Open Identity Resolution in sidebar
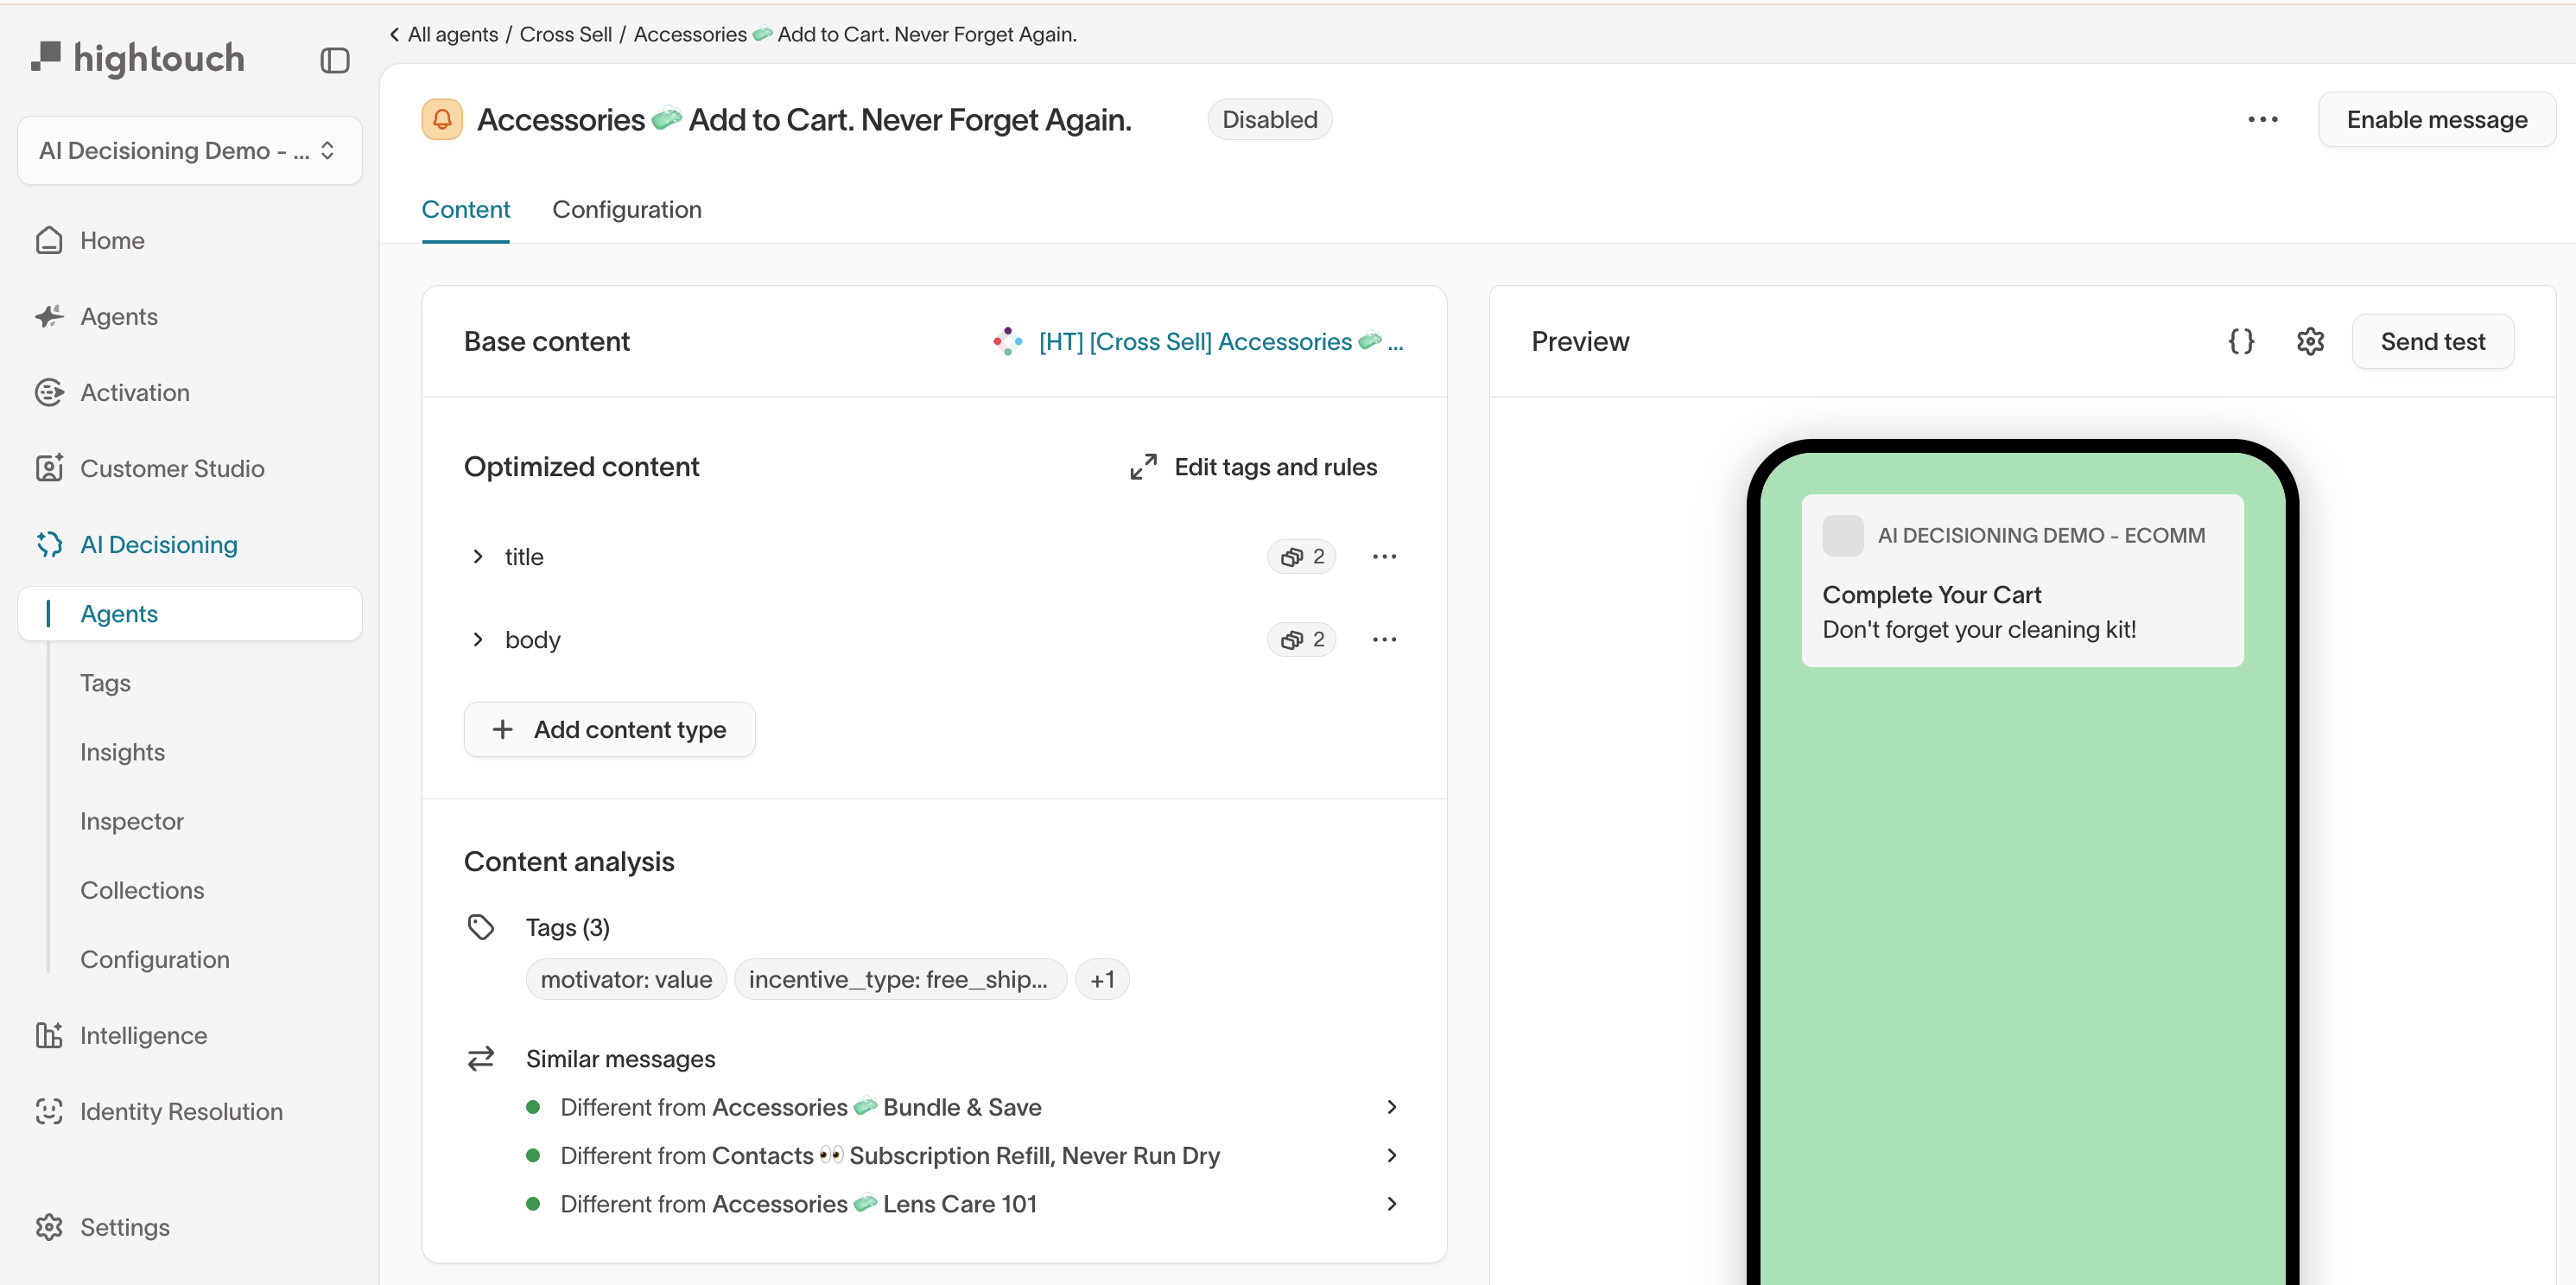This screenshot has width=2576, height=1285. [x=181, y=1111]
